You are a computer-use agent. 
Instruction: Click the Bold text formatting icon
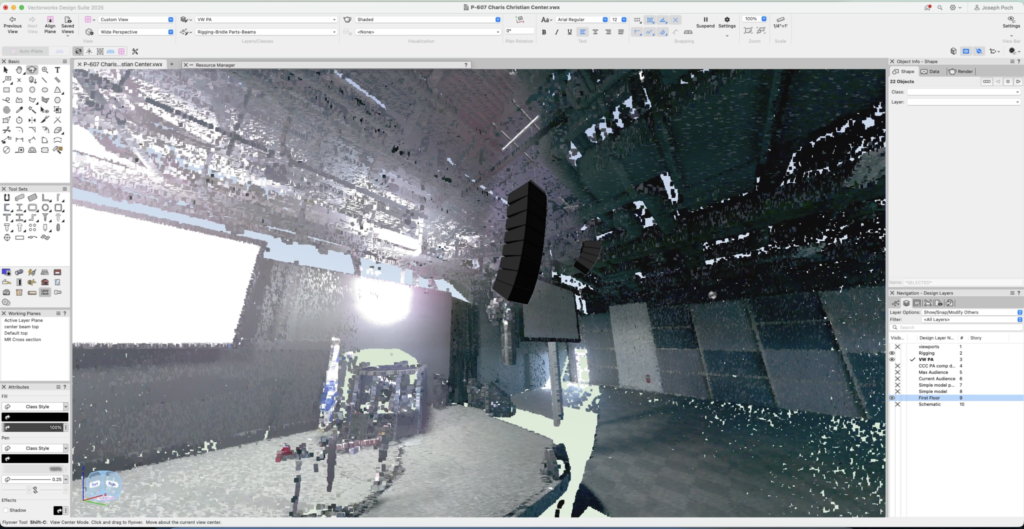click(x=544, y=32)
